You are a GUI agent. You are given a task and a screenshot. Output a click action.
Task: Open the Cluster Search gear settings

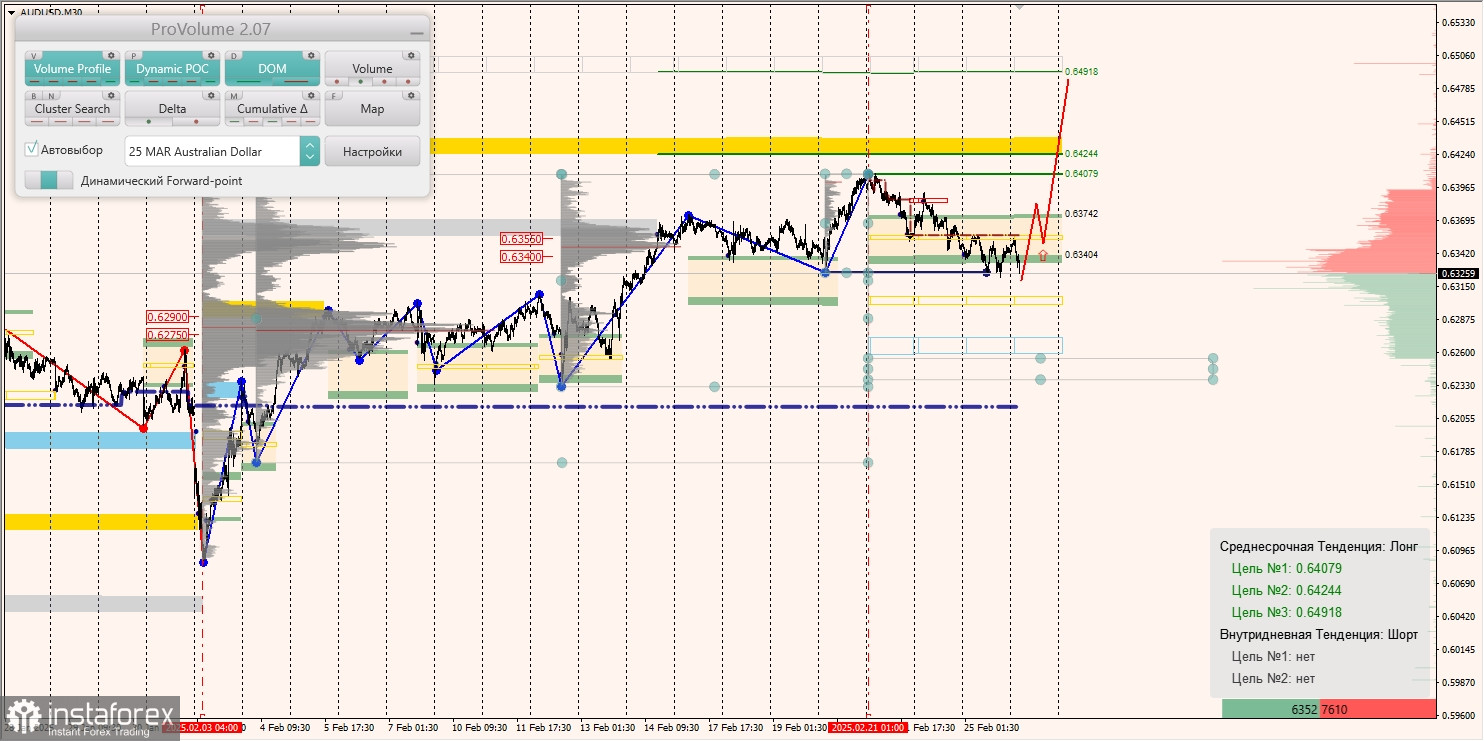tap(111, 96)
